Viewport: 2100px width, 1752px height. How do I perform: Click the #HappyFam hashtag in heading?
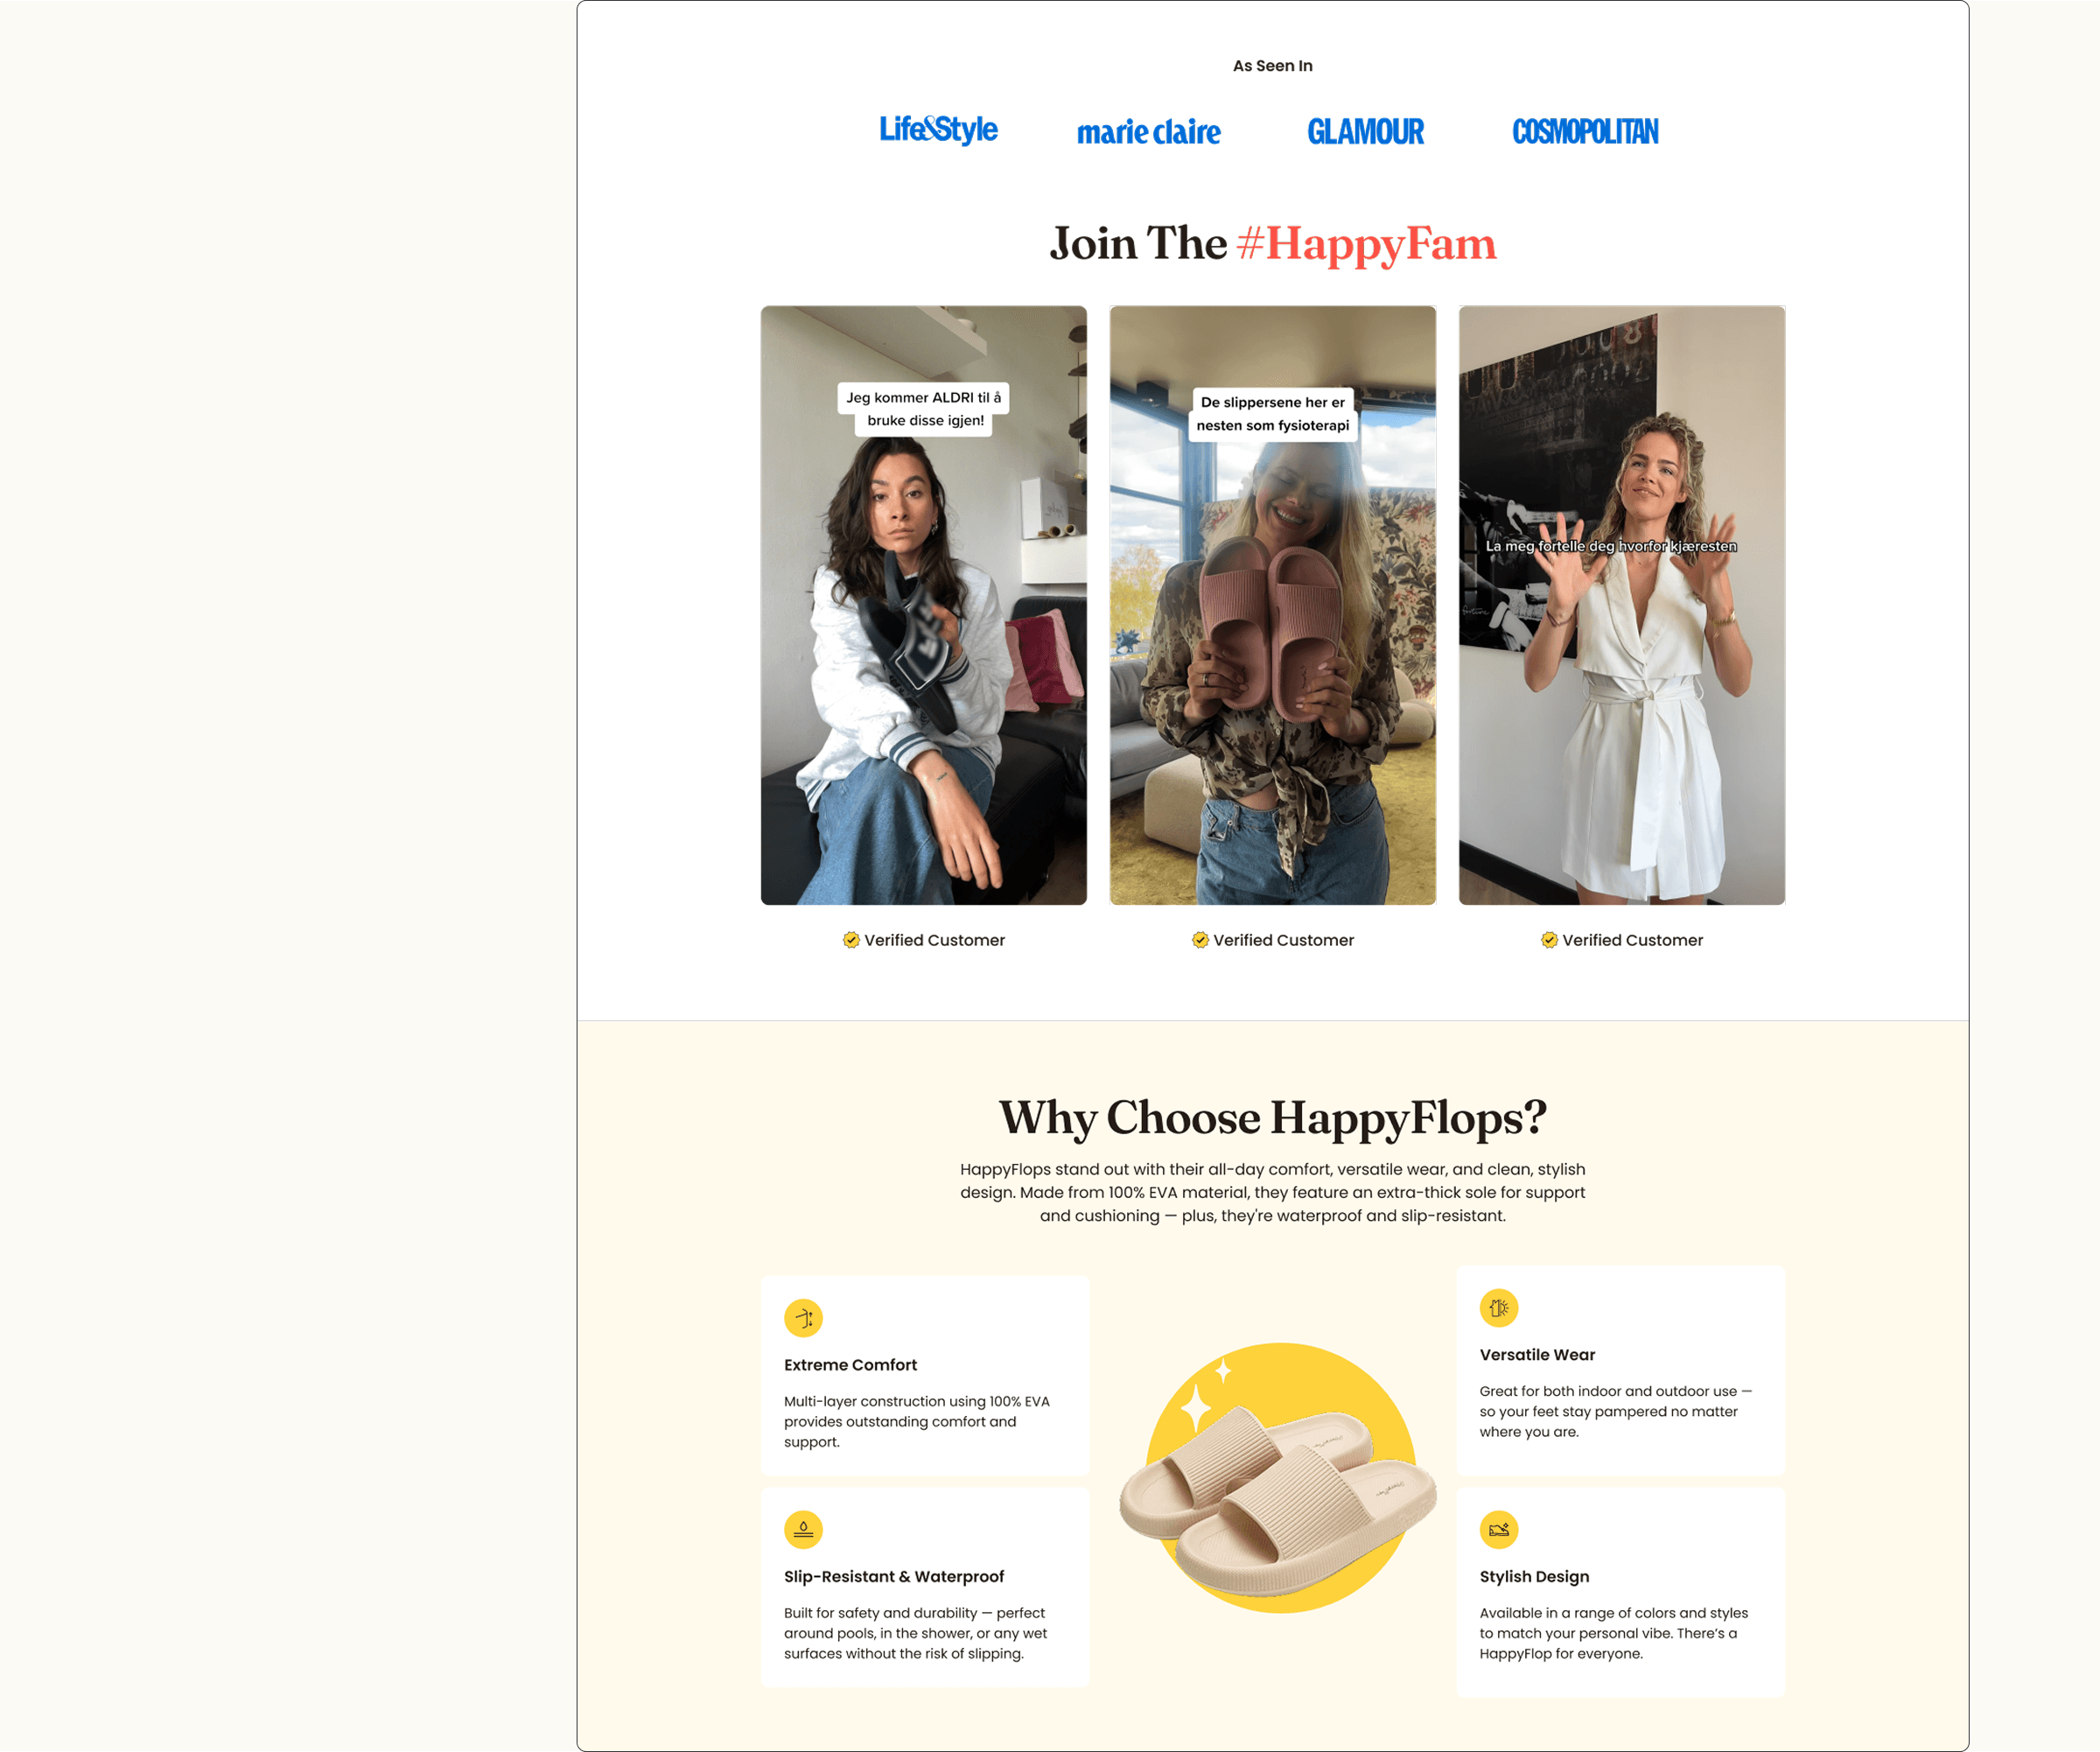1366,244
